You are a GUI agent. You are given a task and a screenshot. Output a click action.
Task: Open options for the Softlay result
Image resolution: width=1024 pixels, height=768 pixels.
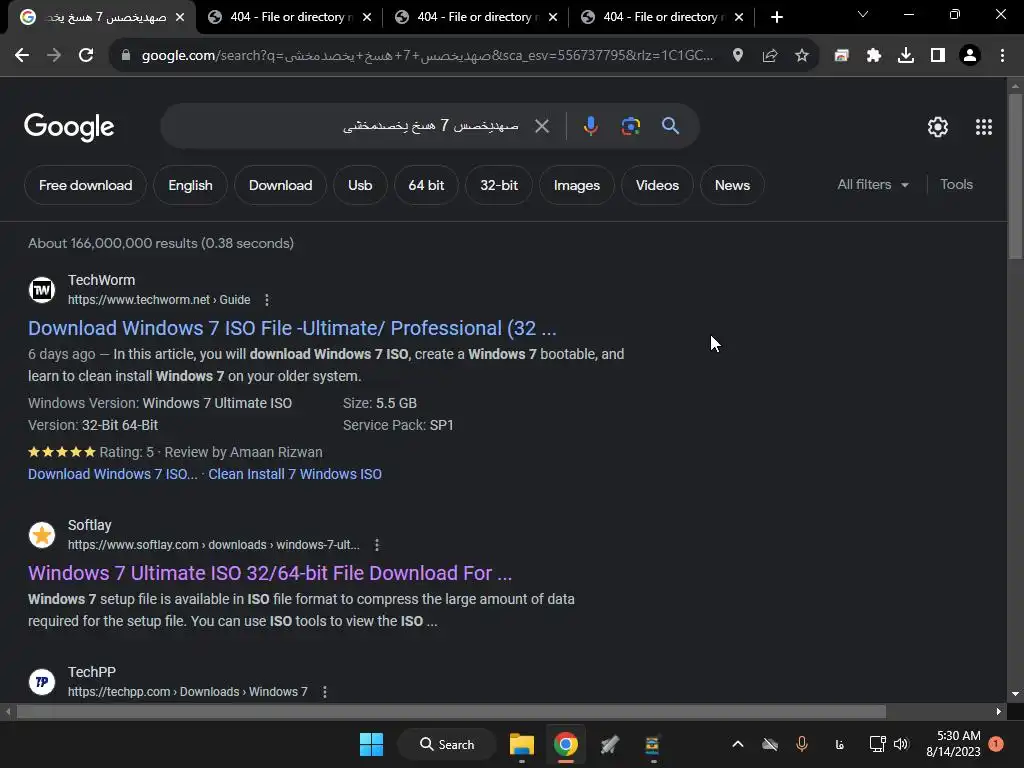377,545
